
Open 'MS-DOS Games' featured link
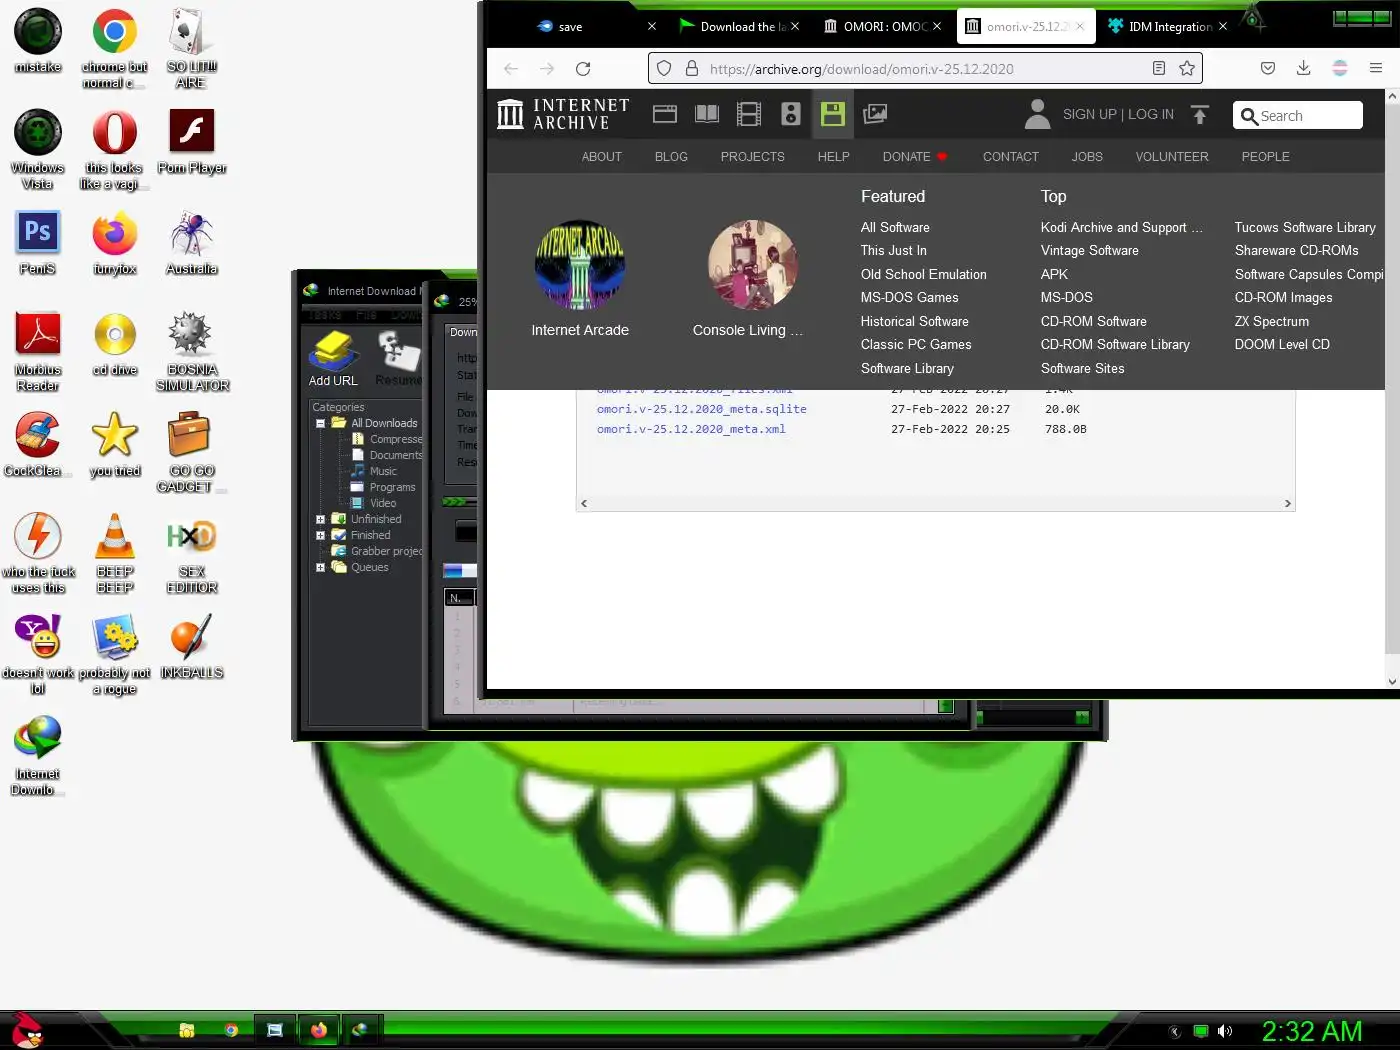909,298
